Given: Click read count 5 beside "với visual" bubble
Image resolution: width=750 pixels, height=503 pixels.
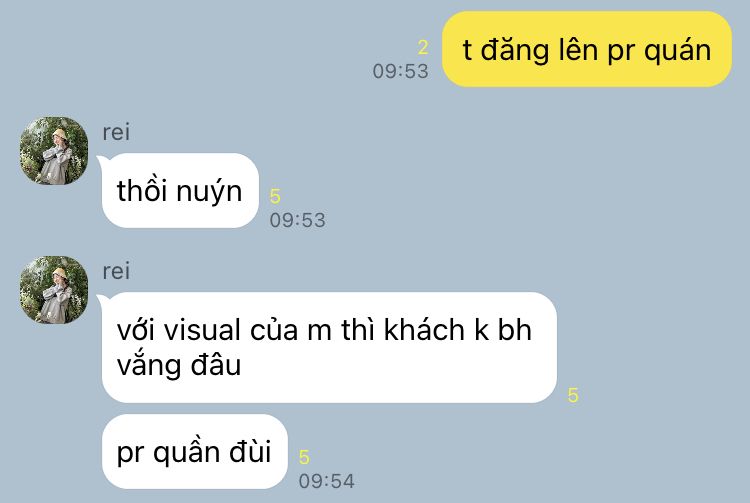Looking at the screenshot, I should click(x=573, y=395).
